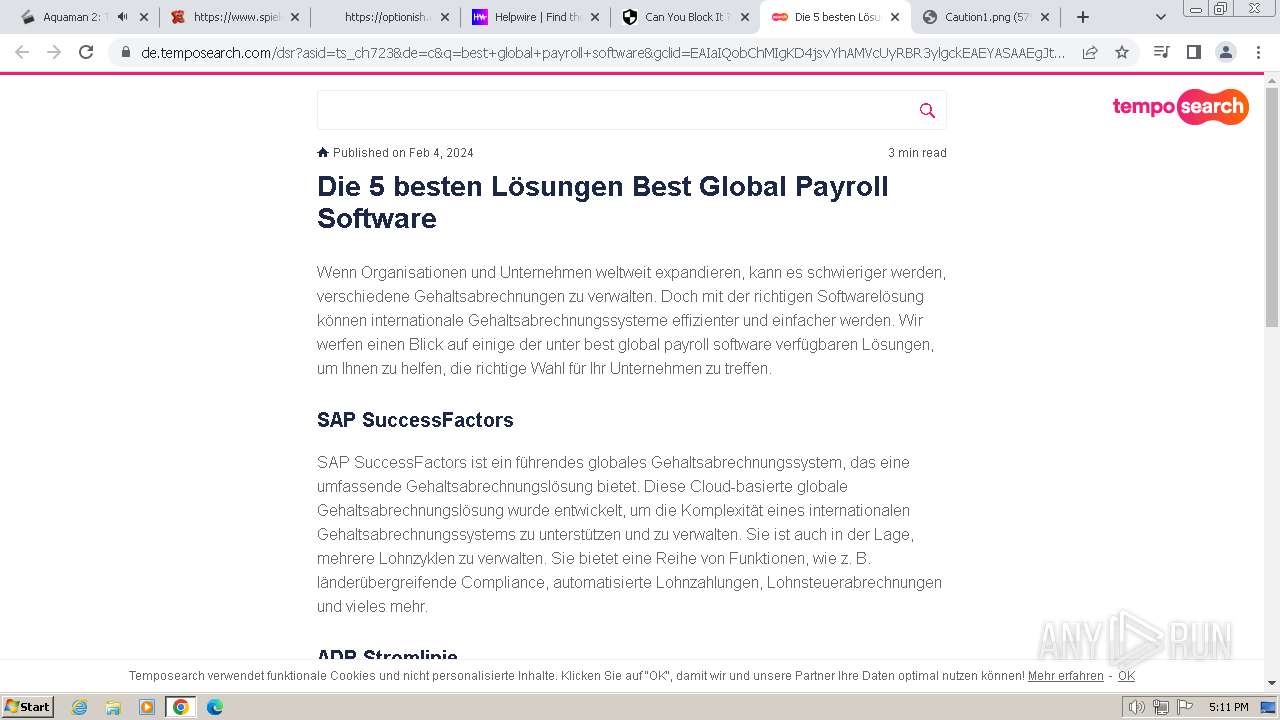1280x720 pixels.
Task: Click the page vertical scrollbar thumb
Action: (x=1271, y=207)
